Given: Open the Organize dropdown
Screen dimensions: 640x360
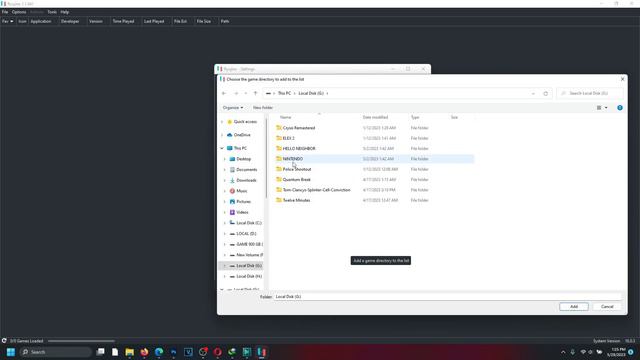Looking at the screenshot, I should [233, 108].
